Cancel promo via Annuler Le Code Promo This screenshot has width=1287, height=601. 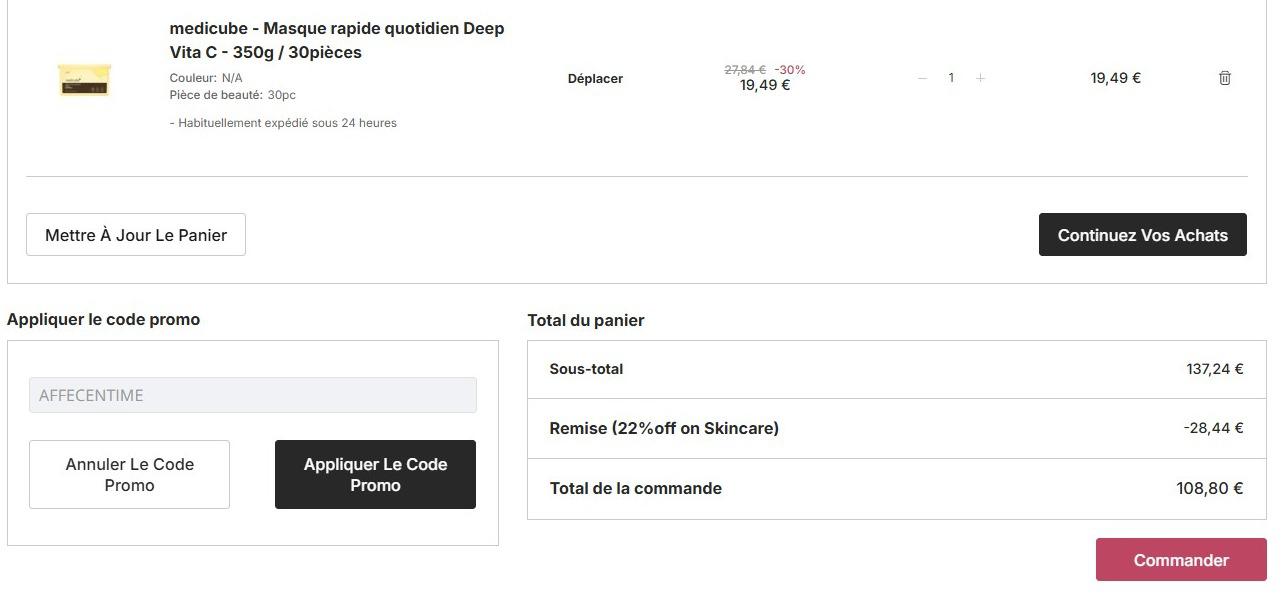[x=129, y=475]
